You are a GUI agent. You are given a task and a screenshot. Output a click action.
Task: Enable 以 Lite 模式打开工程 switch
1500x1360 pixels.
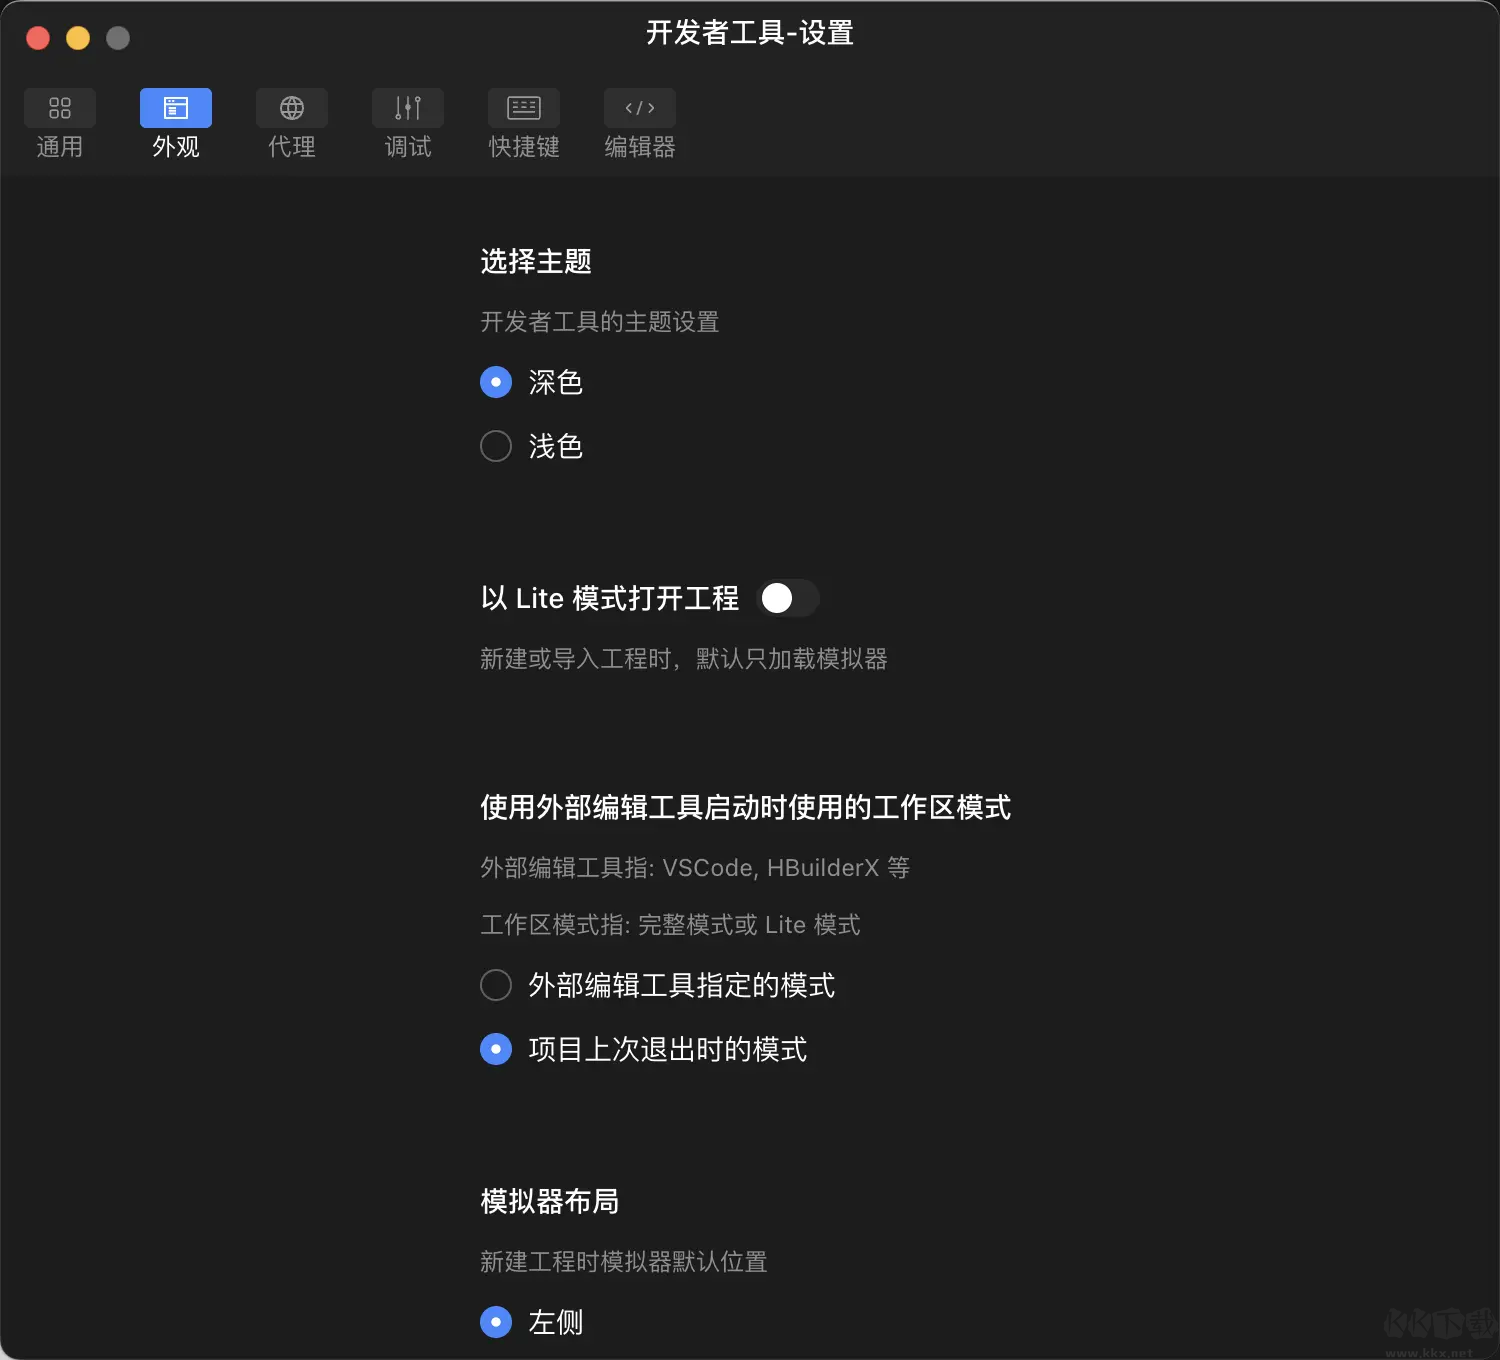point(789,598)
